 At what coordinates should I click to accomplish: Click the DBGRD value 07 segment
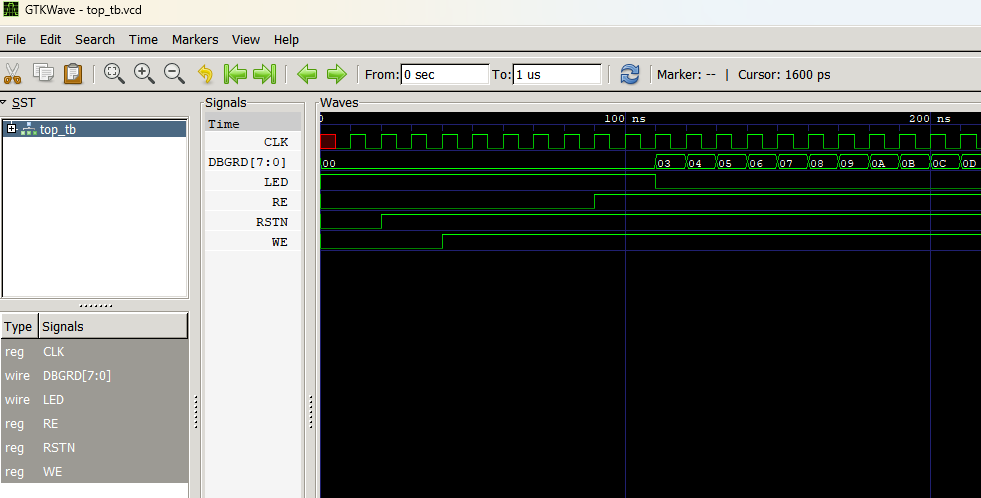tap(793, 163)
